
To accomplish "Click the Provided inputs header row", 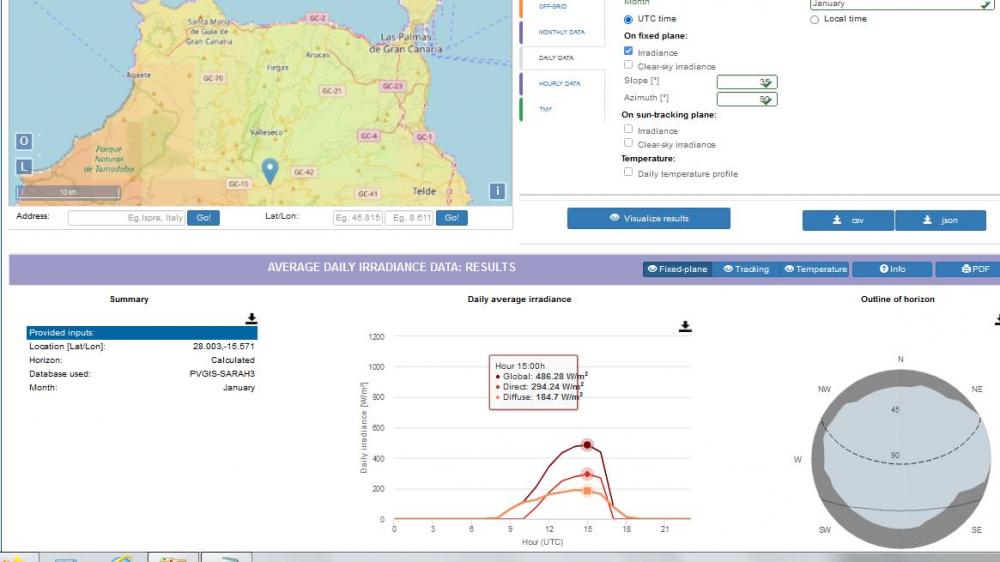I will click(142, 332).
